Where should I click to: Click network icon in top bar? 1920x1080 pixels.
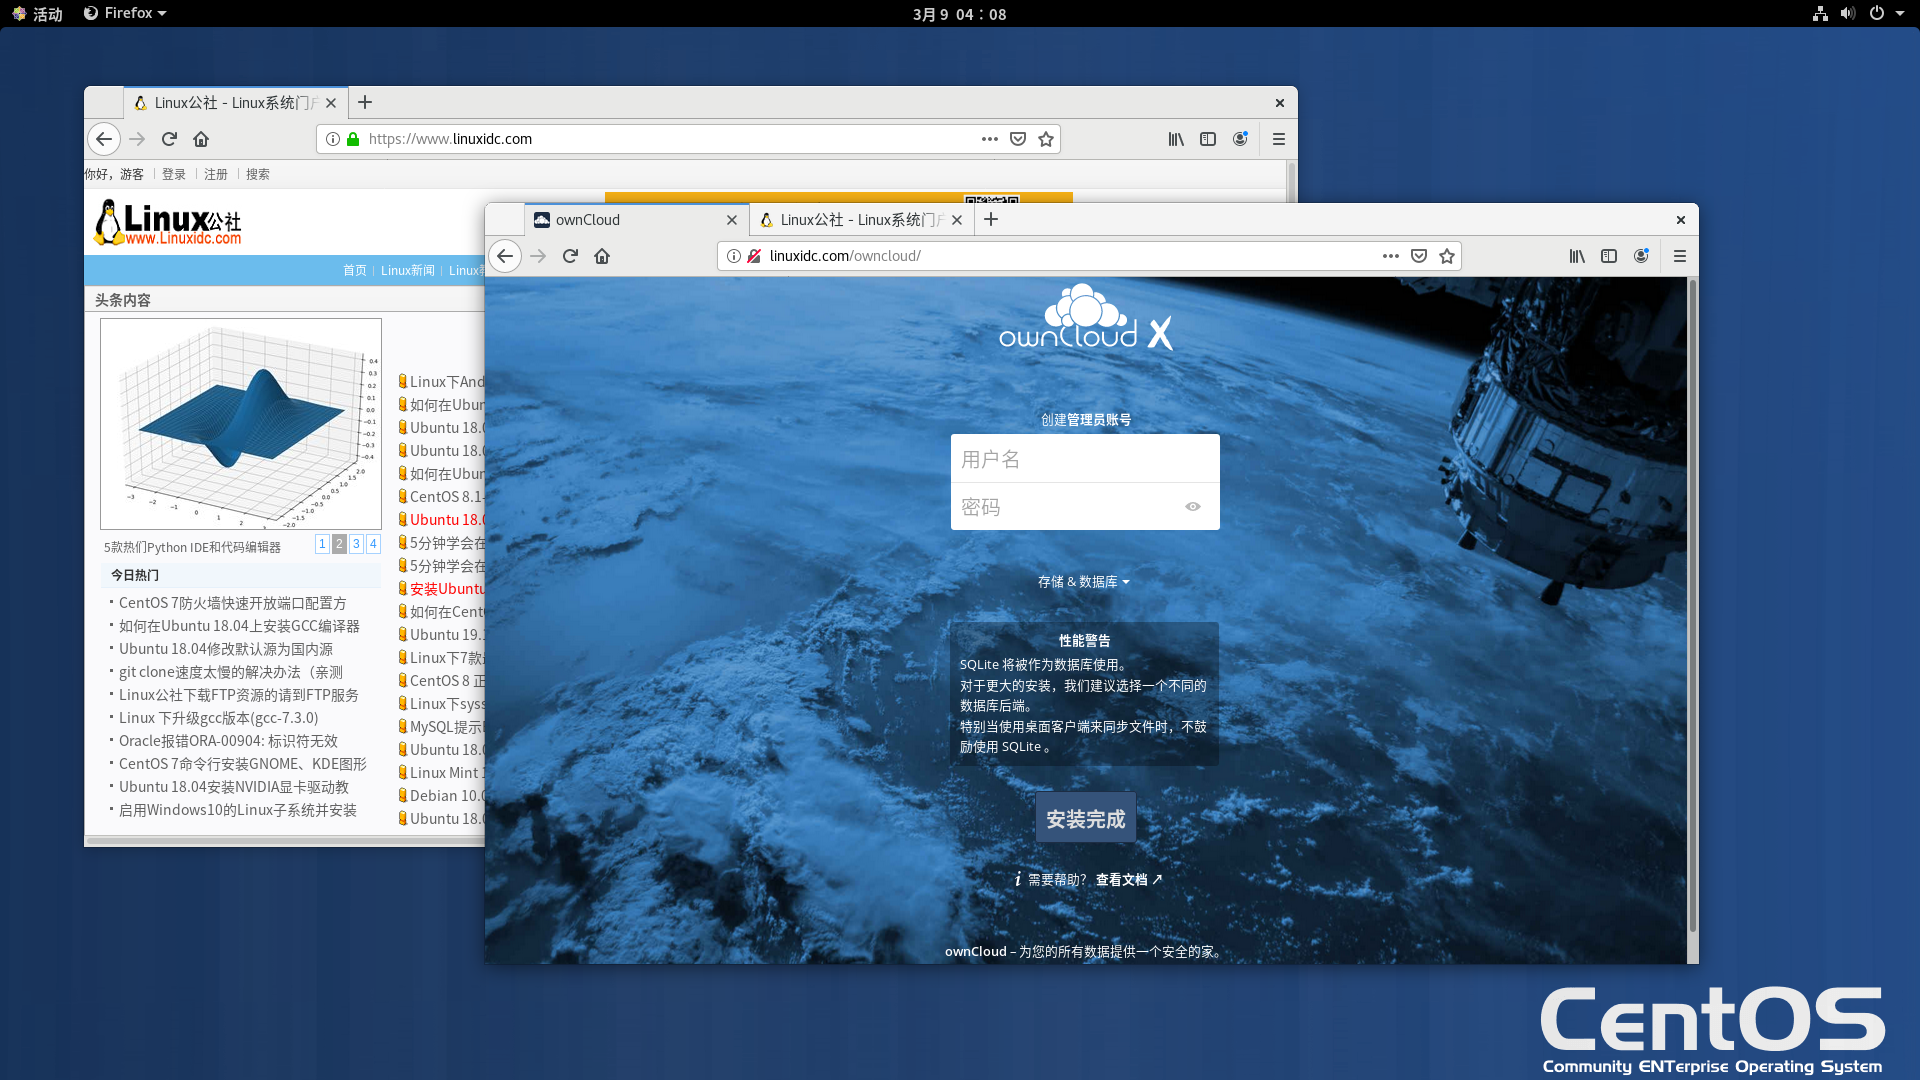click(1820, 13)
